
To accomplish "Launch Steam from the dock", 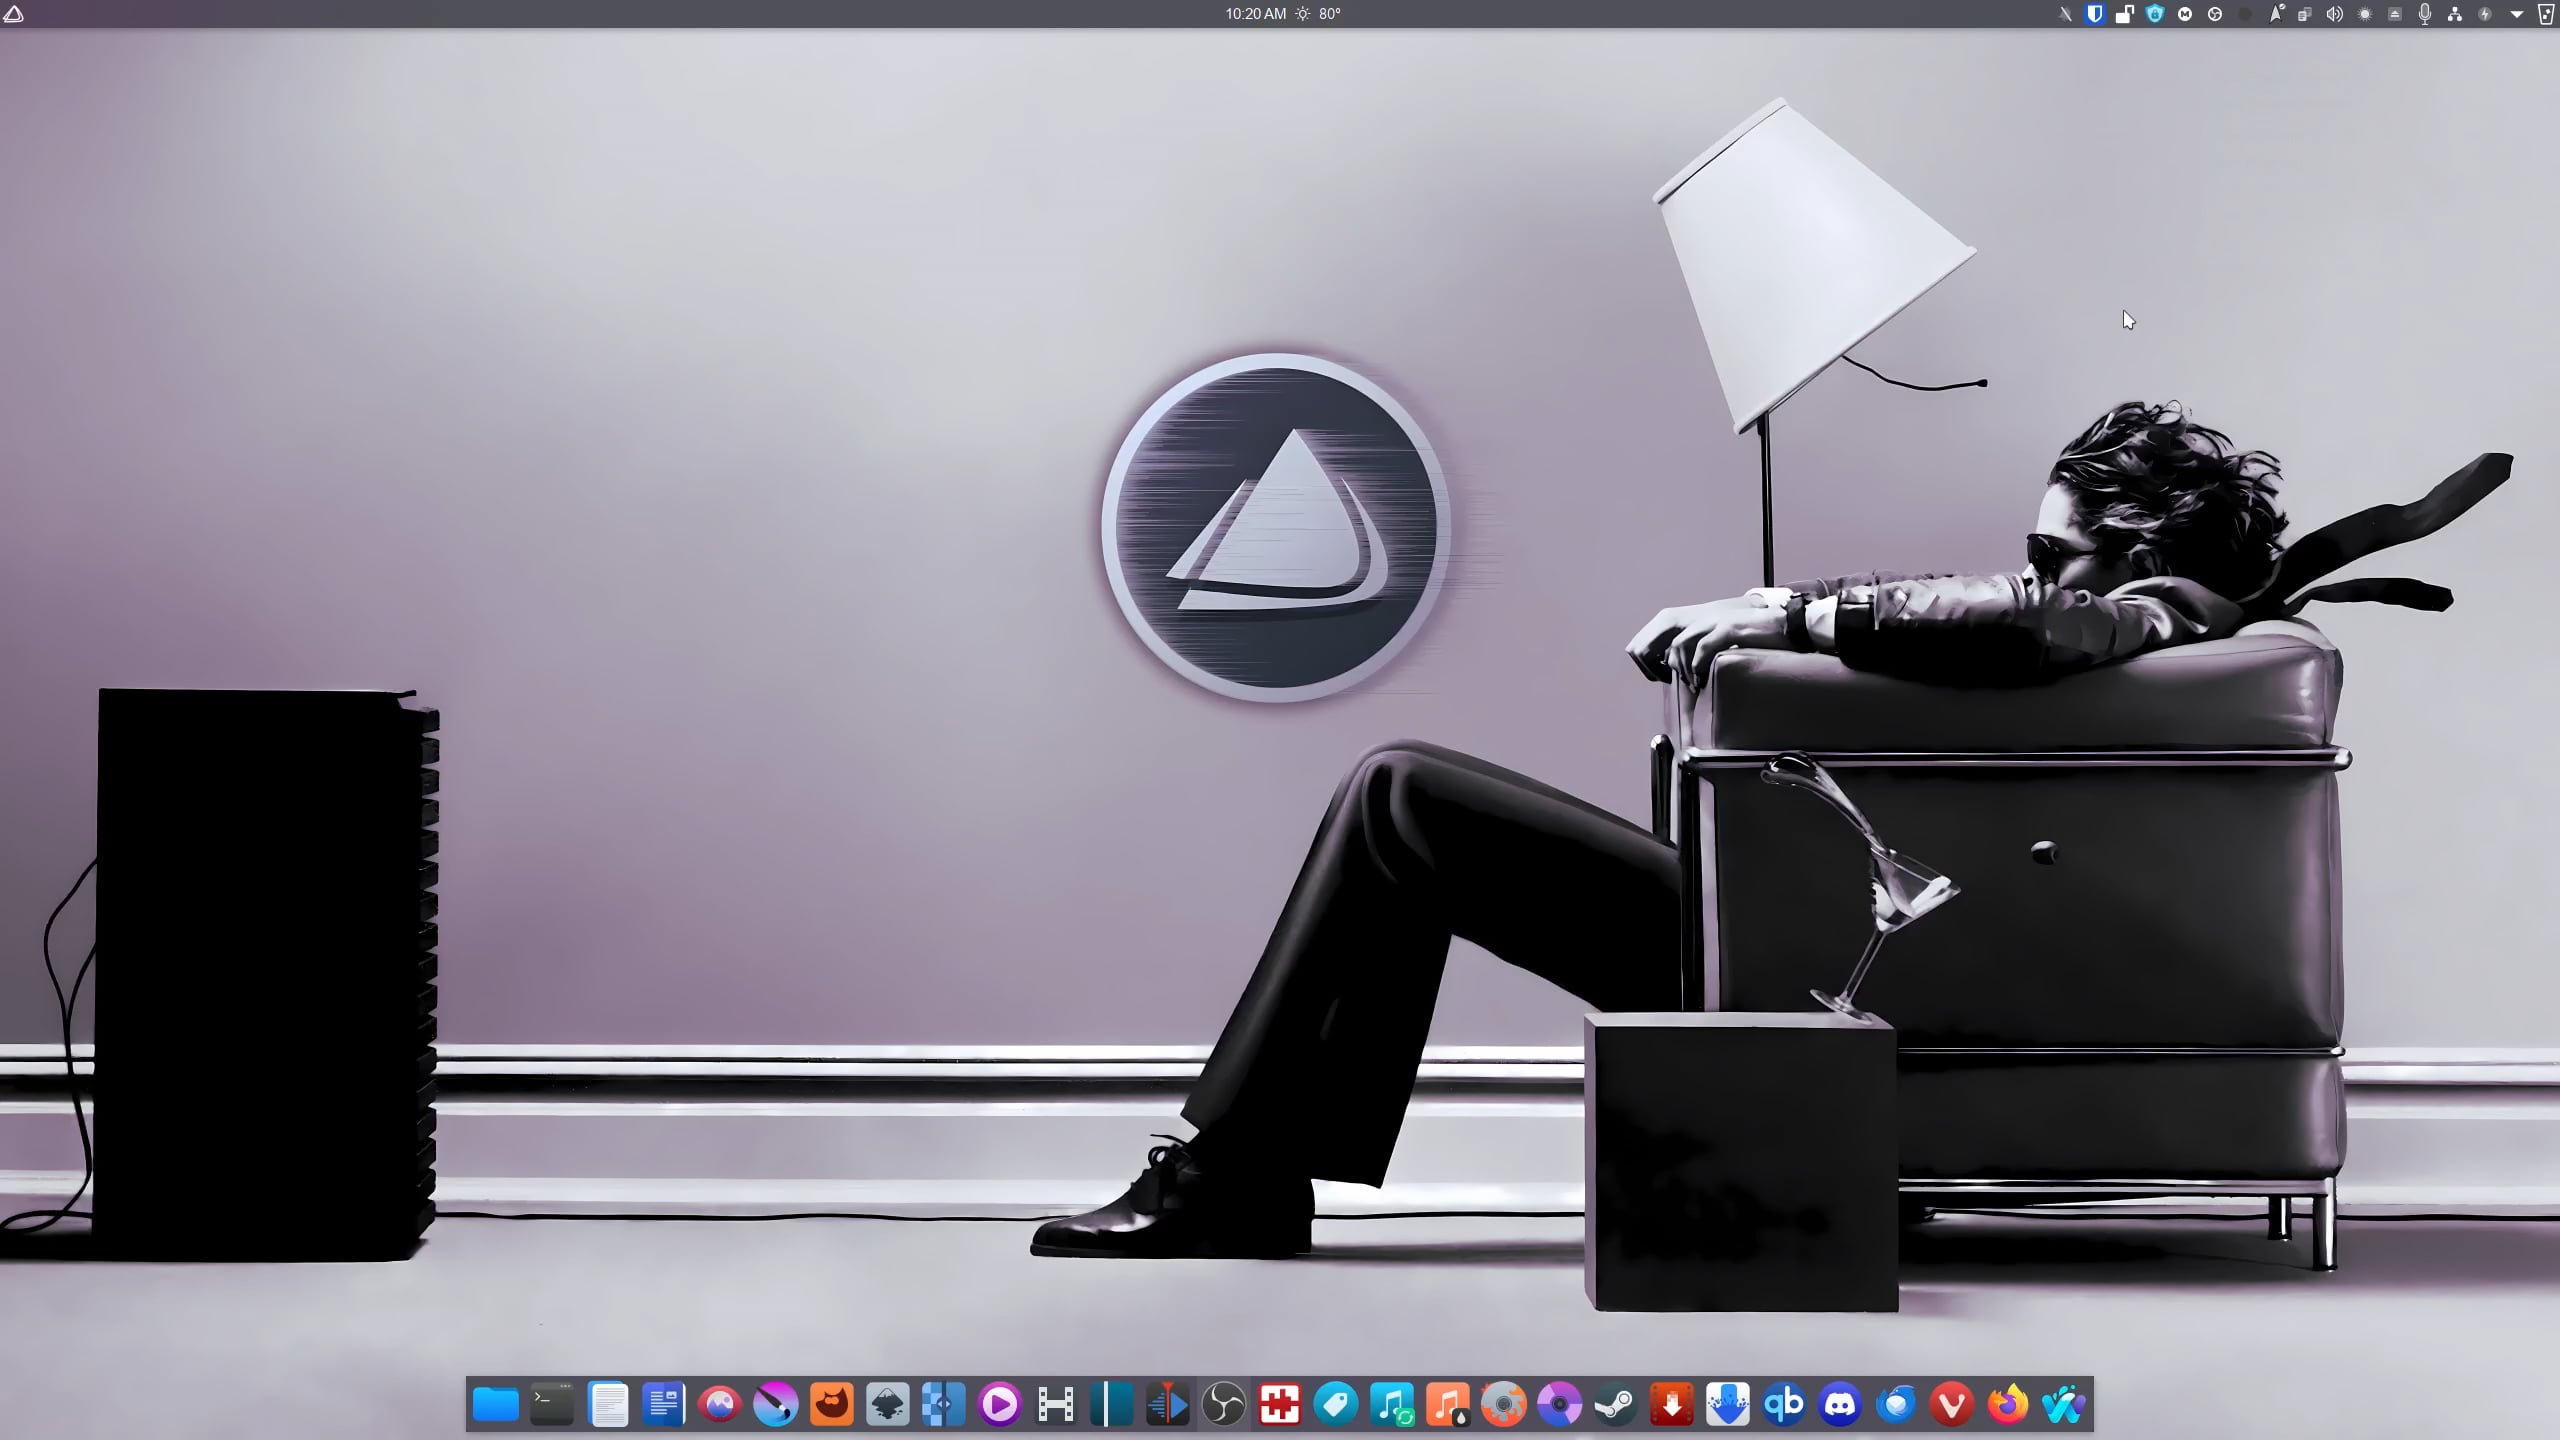I will [x=1615, y=1405].
